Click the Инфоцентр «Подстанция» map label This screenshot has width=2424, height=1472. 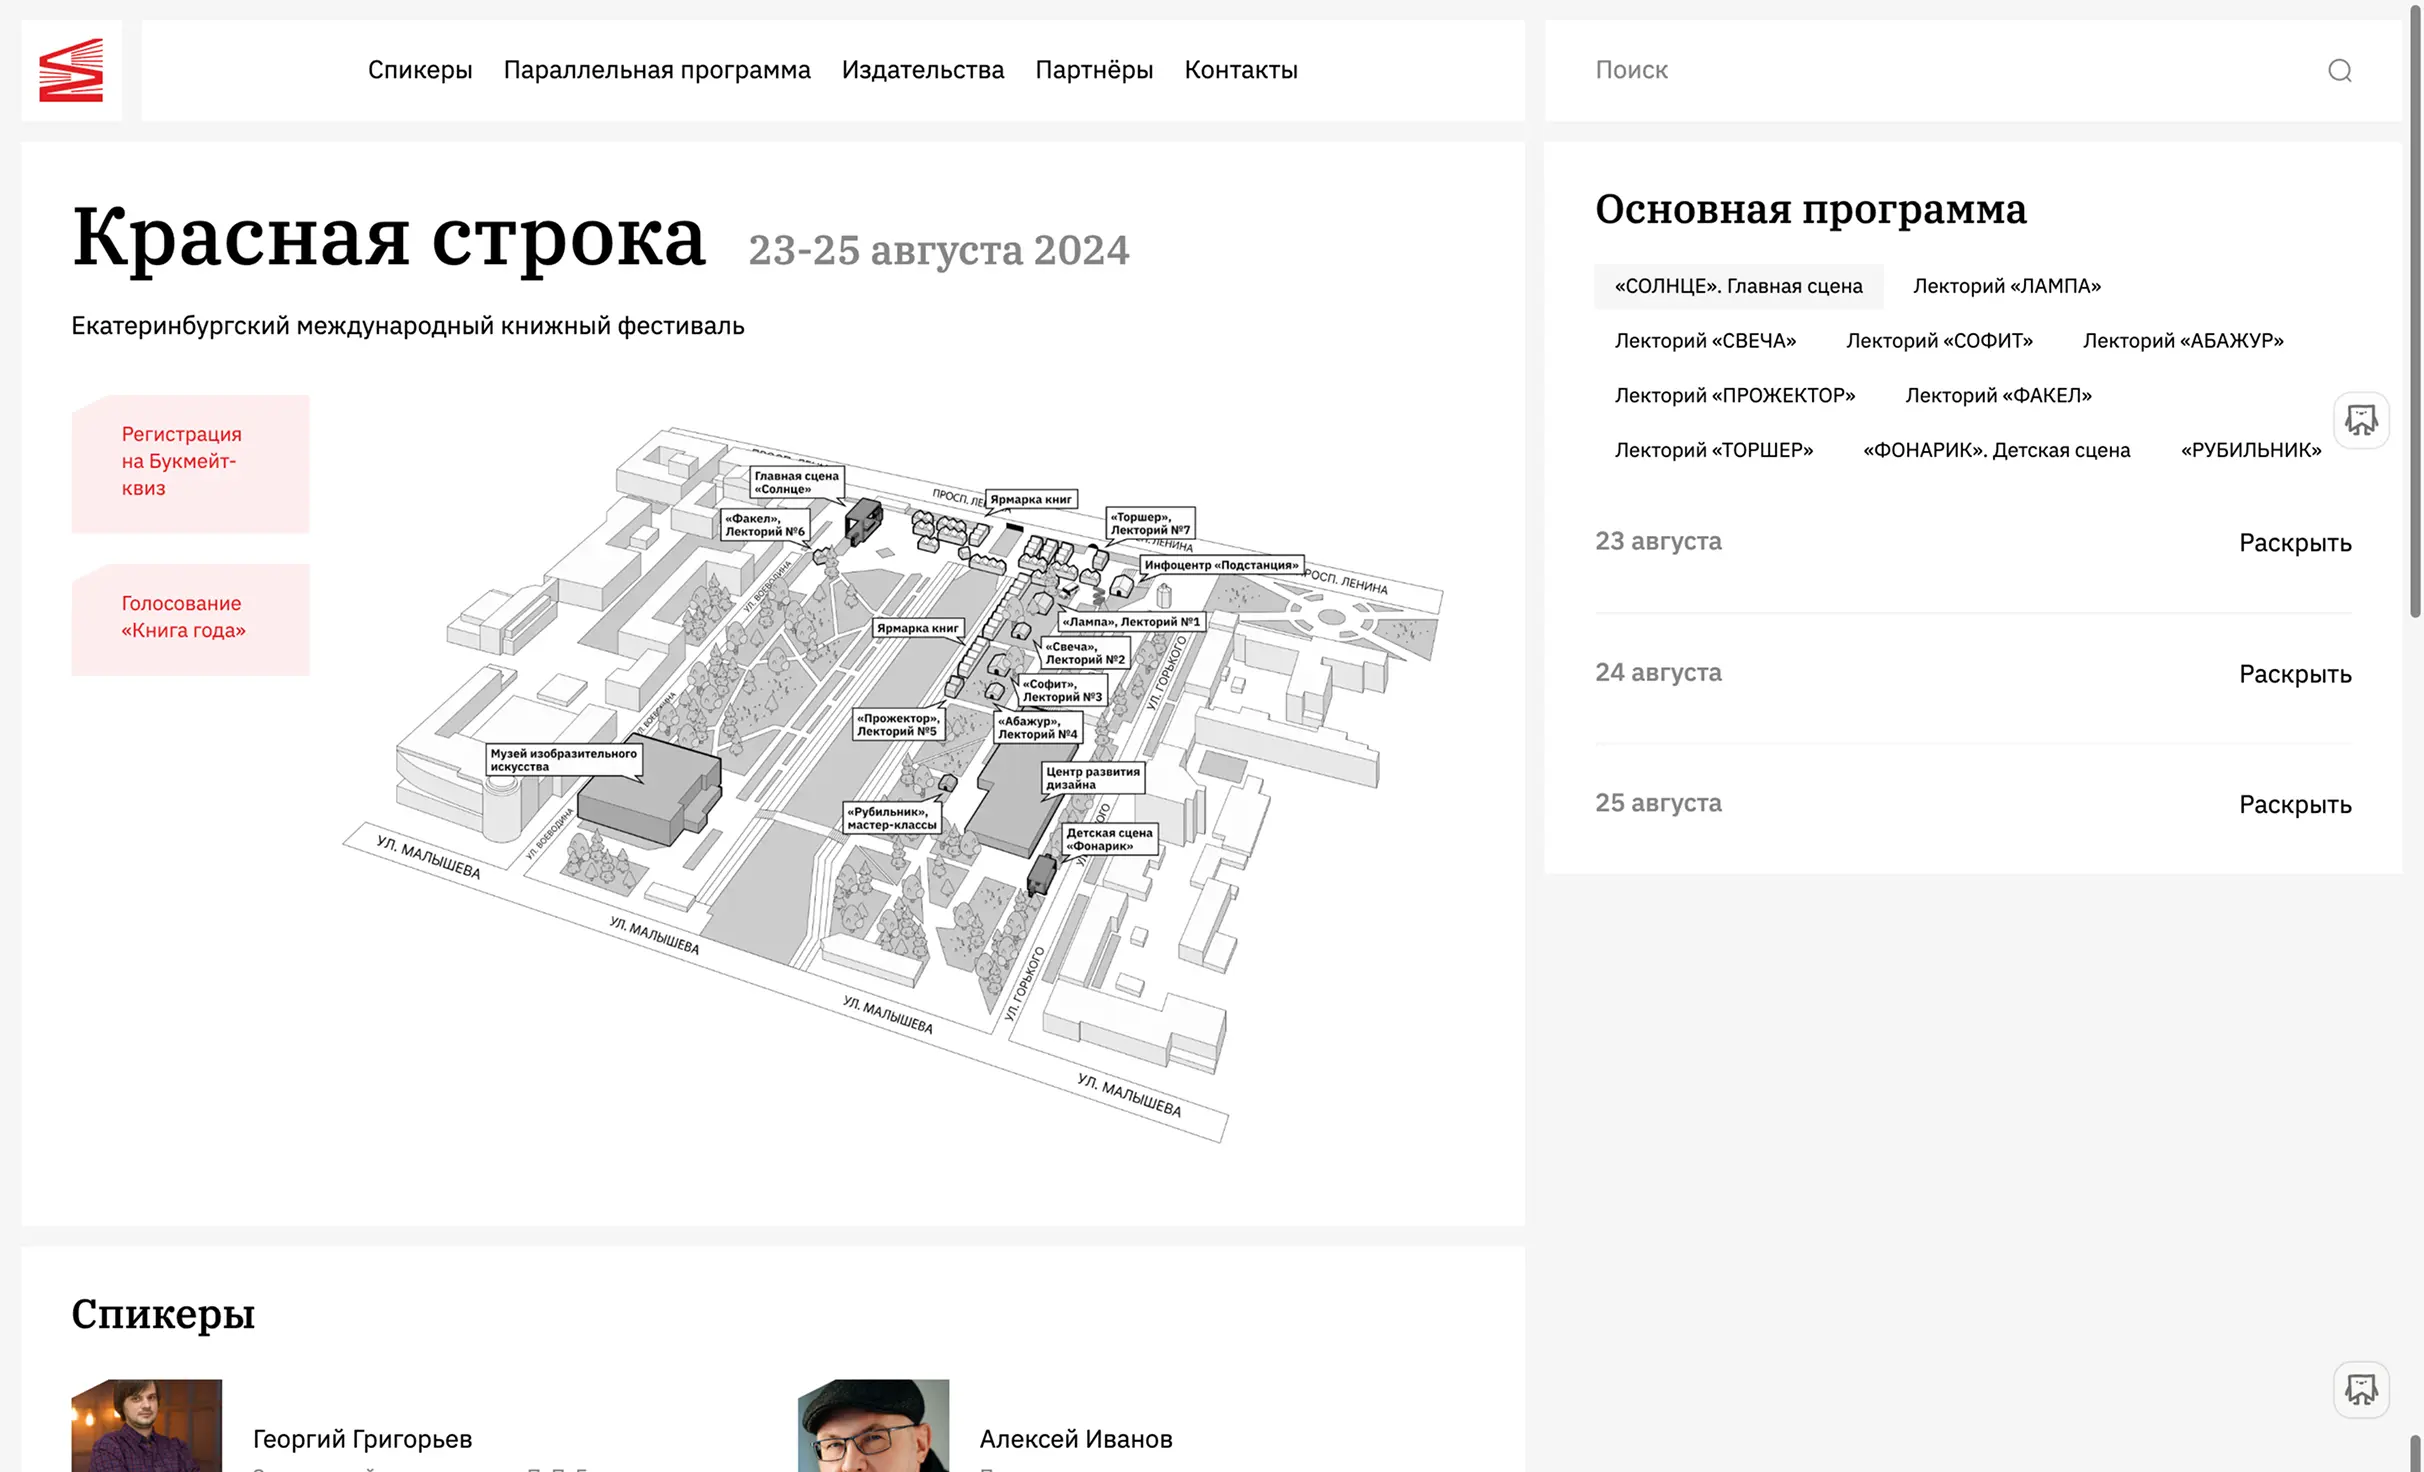tap(1221, 565)
